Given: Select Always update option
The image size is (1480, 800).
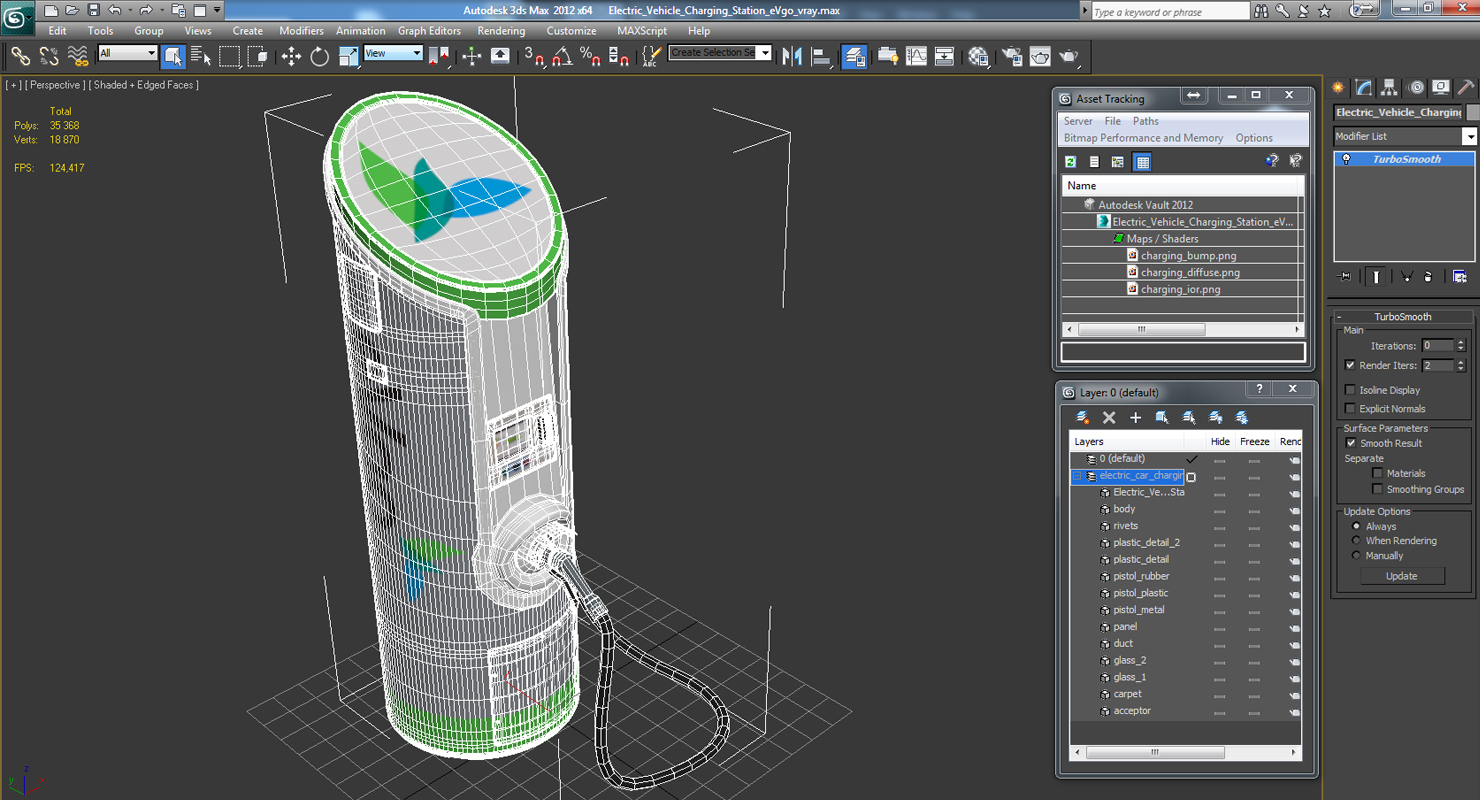Looking at the screenshot, I should click(1356, 526).
